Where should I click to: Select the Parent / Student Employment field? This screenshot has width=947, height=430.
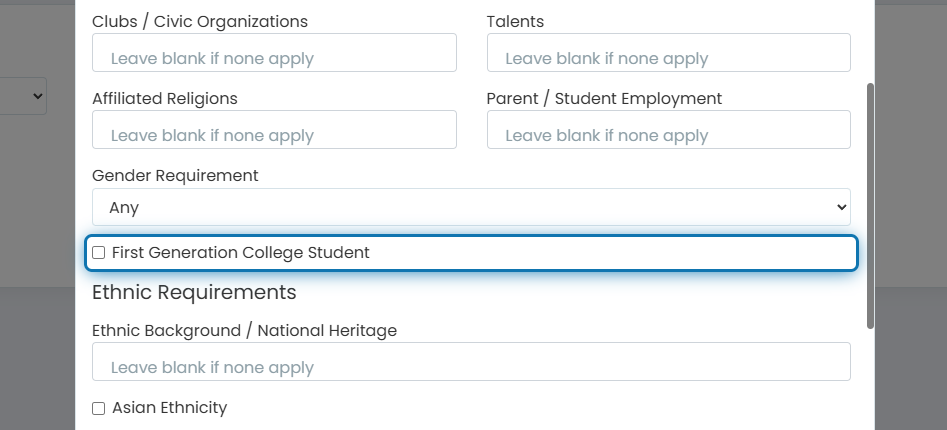point(669,129)
